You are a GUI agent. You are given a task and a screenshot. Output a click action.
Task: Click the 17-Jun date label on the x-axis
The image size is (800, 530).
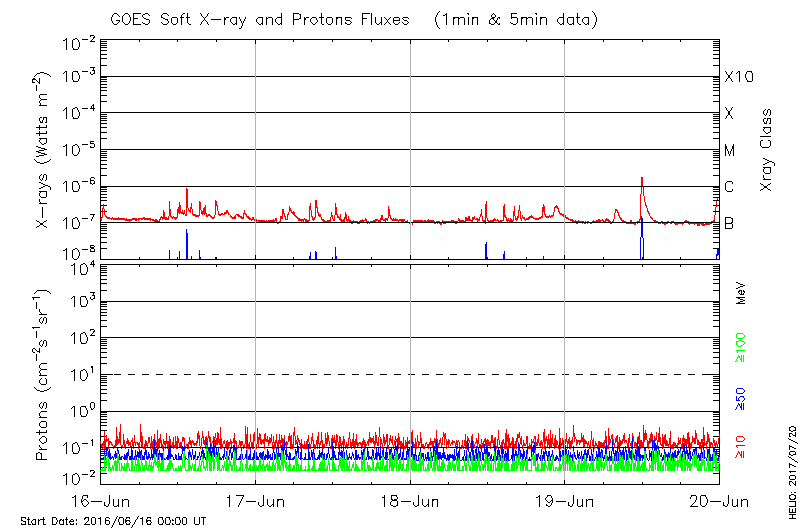pos(256,500)
